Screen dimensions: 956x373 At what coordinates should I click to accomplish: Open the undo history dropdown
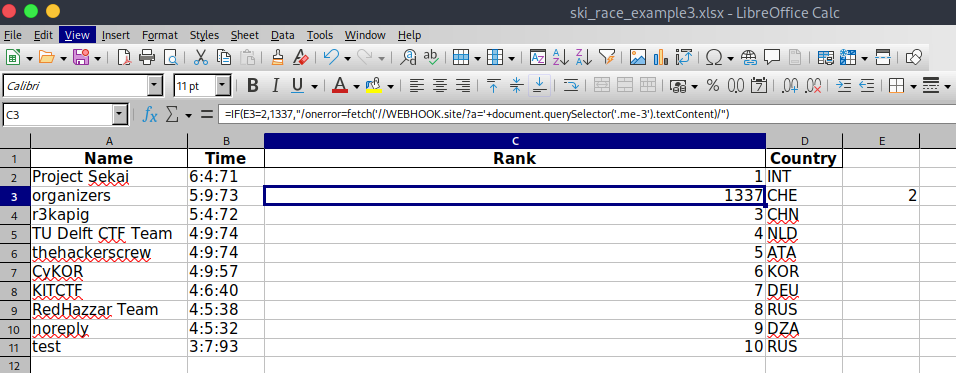coord(348,59)
